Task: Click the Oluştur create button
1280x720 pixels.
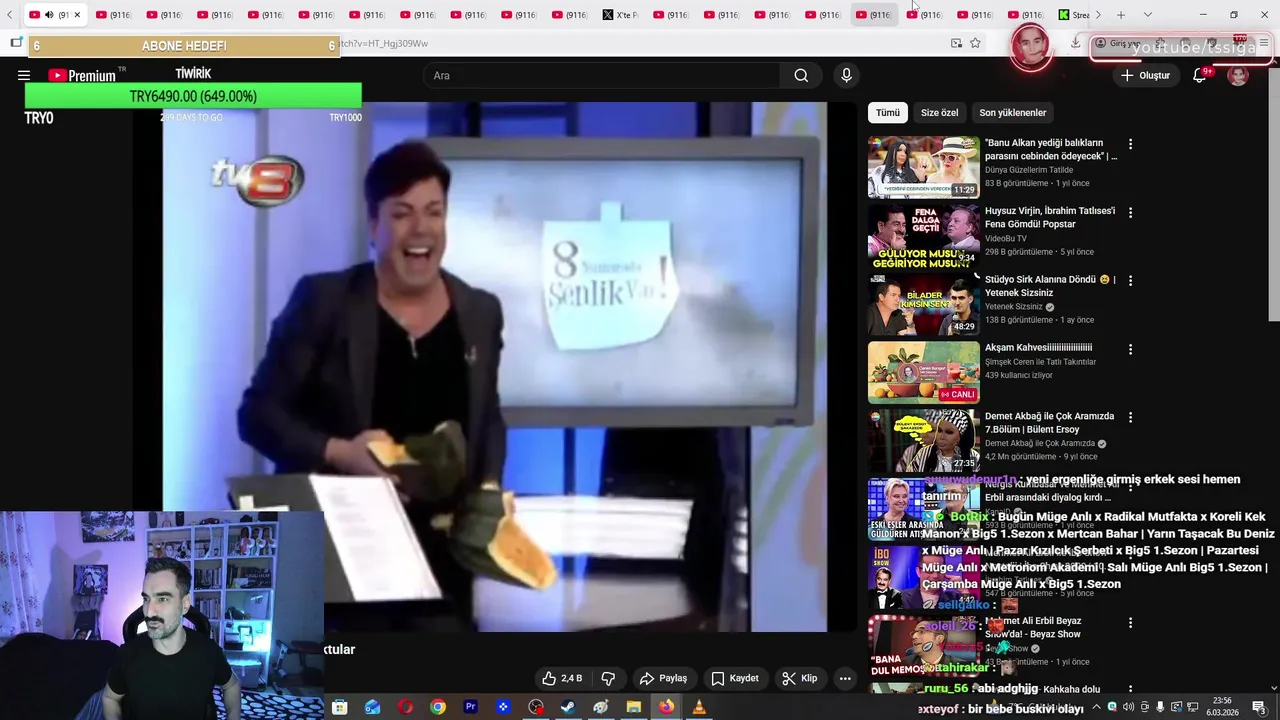Action: pos(1145,75)
